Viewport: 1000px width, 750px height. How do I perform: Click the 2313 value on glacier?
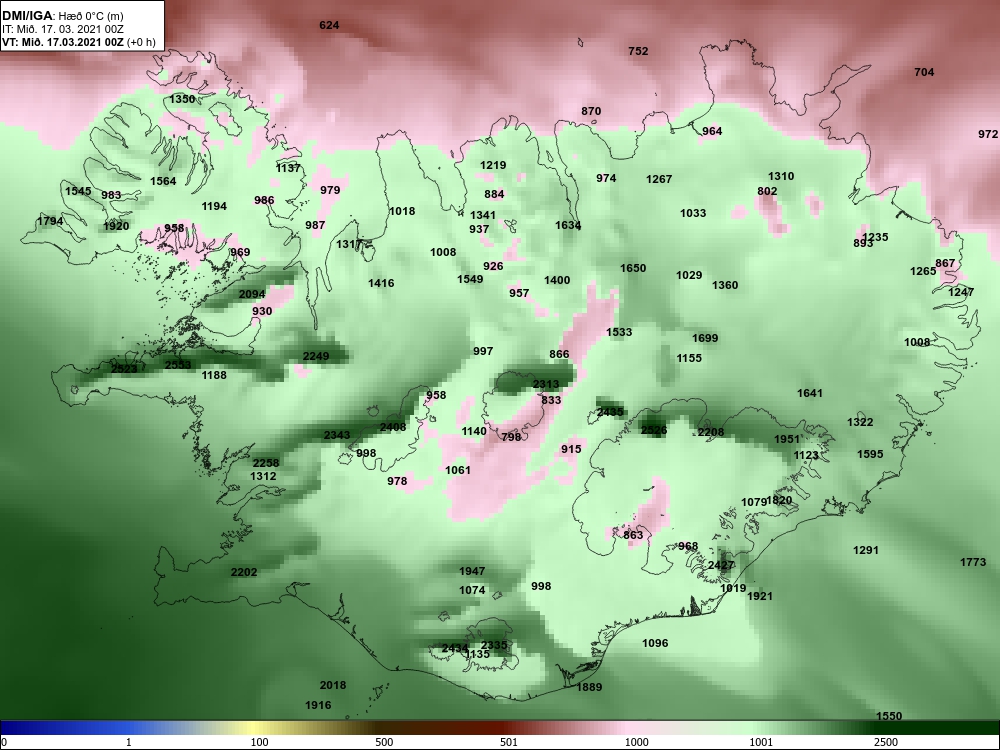point(546,384)
